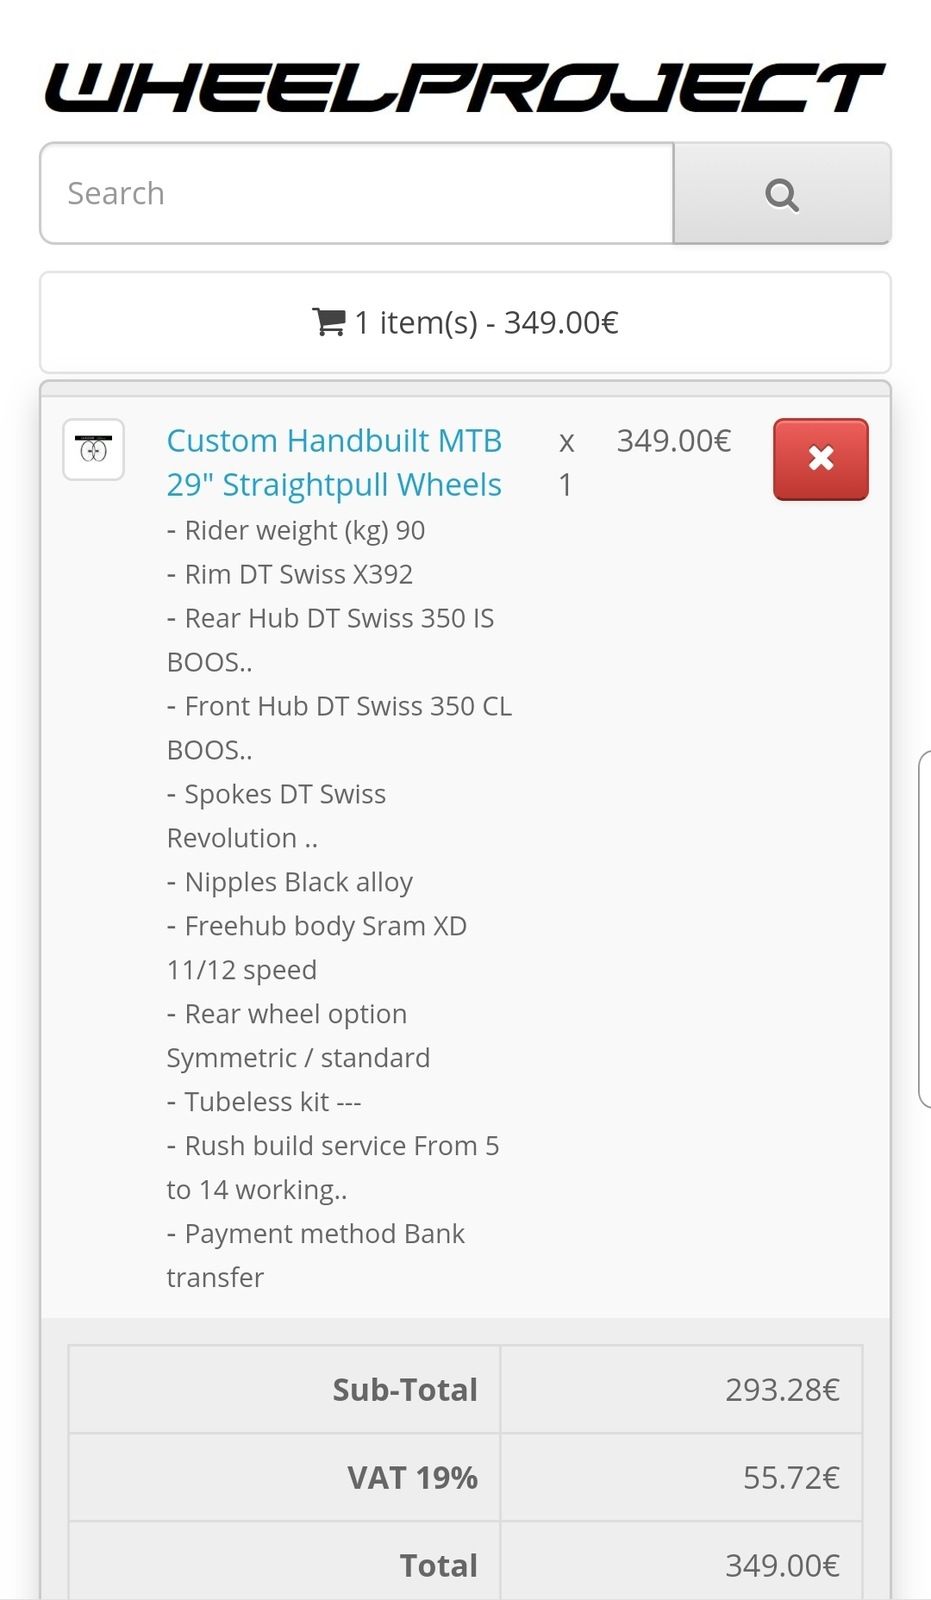Select the Sub-Total row
The width and height of the screenshot is (931, 1600).
(x=465, y=1389)
